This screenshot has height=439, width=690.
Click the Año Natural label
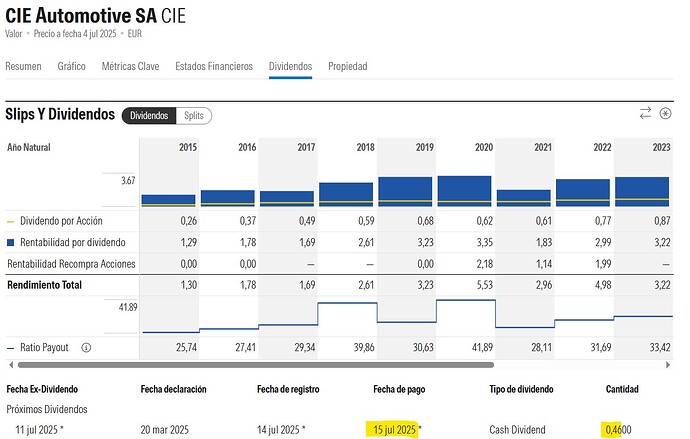[x=29, y=147]
